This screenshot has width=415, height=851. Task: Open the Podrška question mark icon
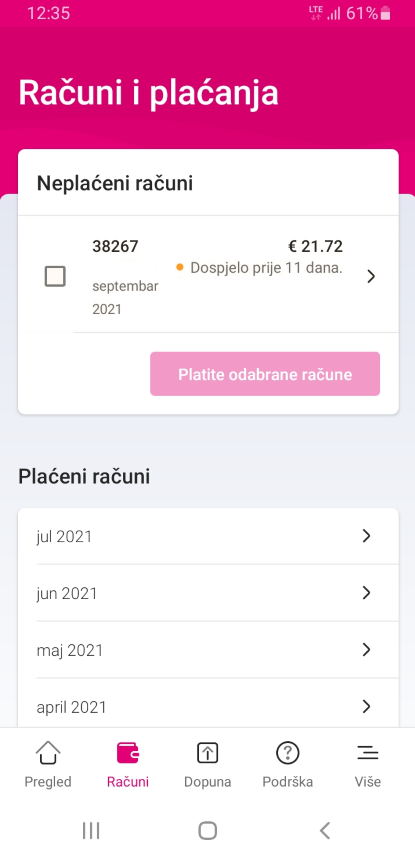point(288,753)
